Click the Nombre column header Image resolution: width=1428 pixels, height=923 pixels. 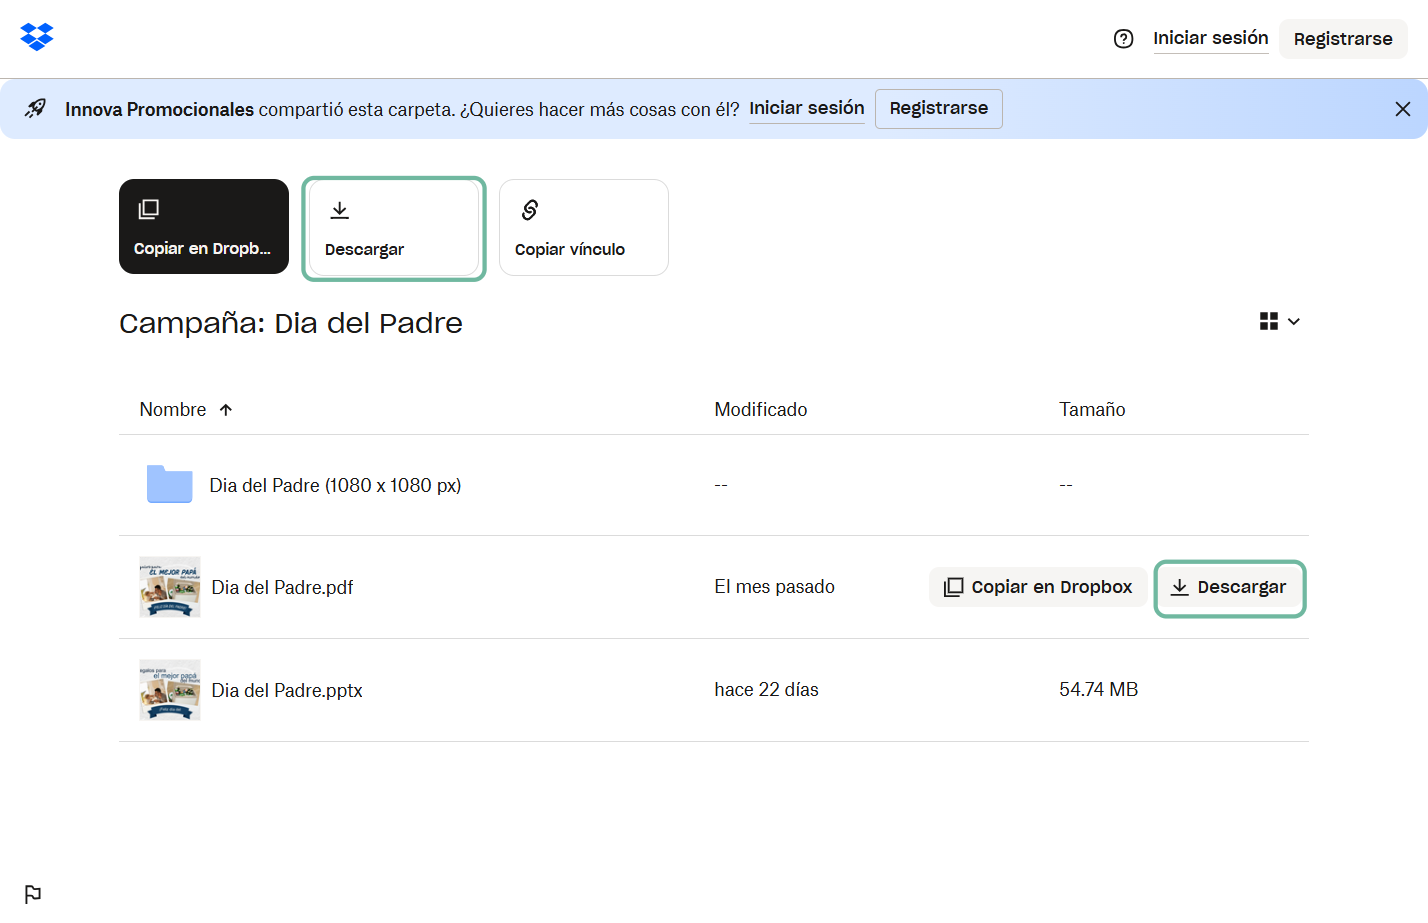(173, 410)
